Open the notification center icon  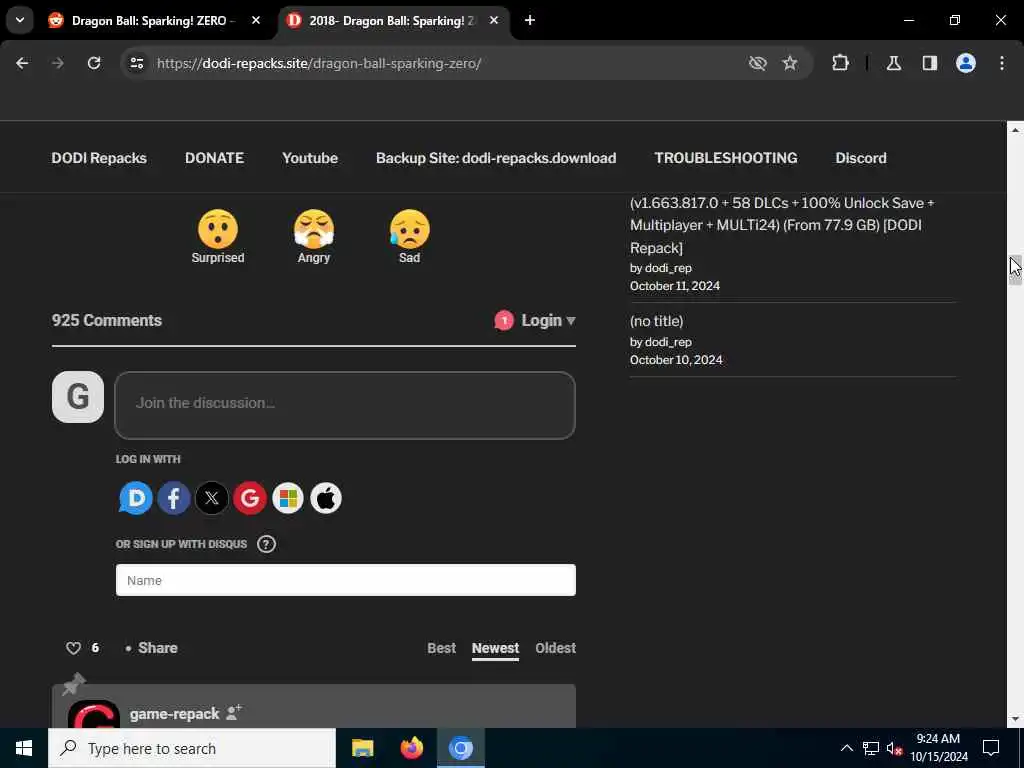pyautogui.click(x=991, y=748)
